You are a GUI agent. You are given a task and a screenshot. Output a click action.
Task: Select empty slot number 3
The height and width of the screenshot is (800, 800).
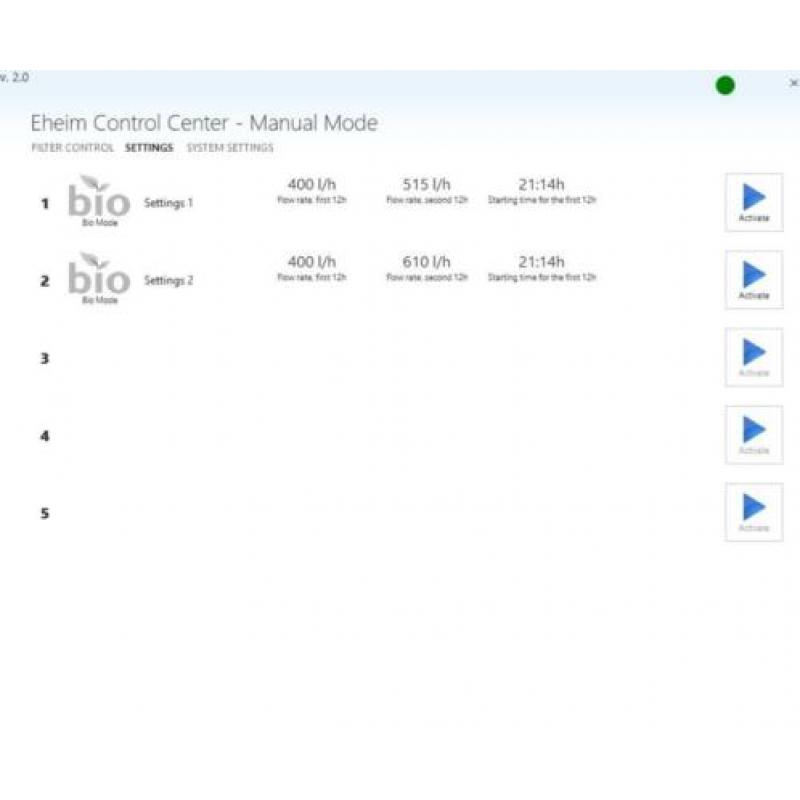pyautogui.click(x=45, y=359)
